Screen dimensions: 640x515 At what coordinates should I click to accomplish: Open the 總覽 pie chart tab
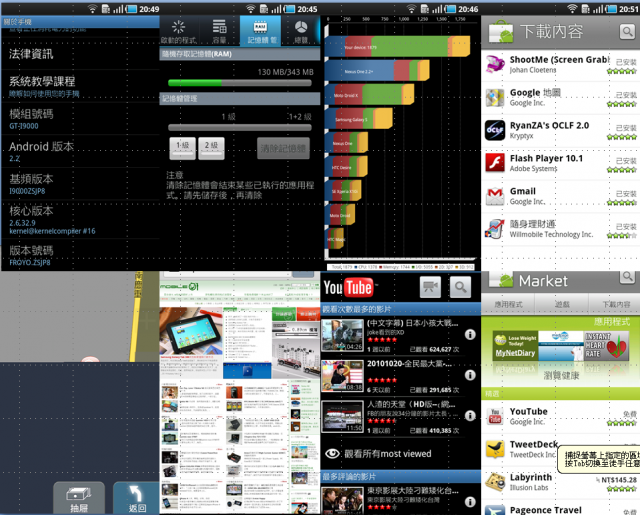coord(301,31)
